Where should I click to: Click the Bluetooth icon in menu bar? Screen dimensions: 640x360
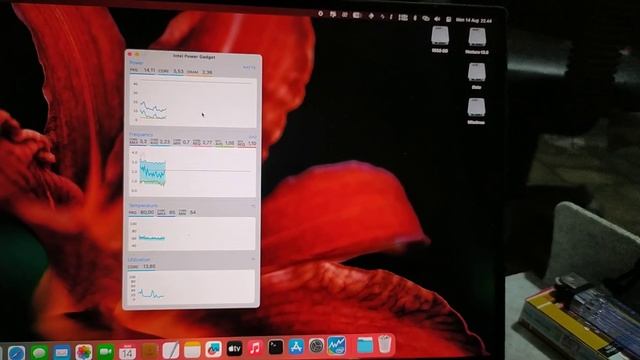(x=415, y=18)
